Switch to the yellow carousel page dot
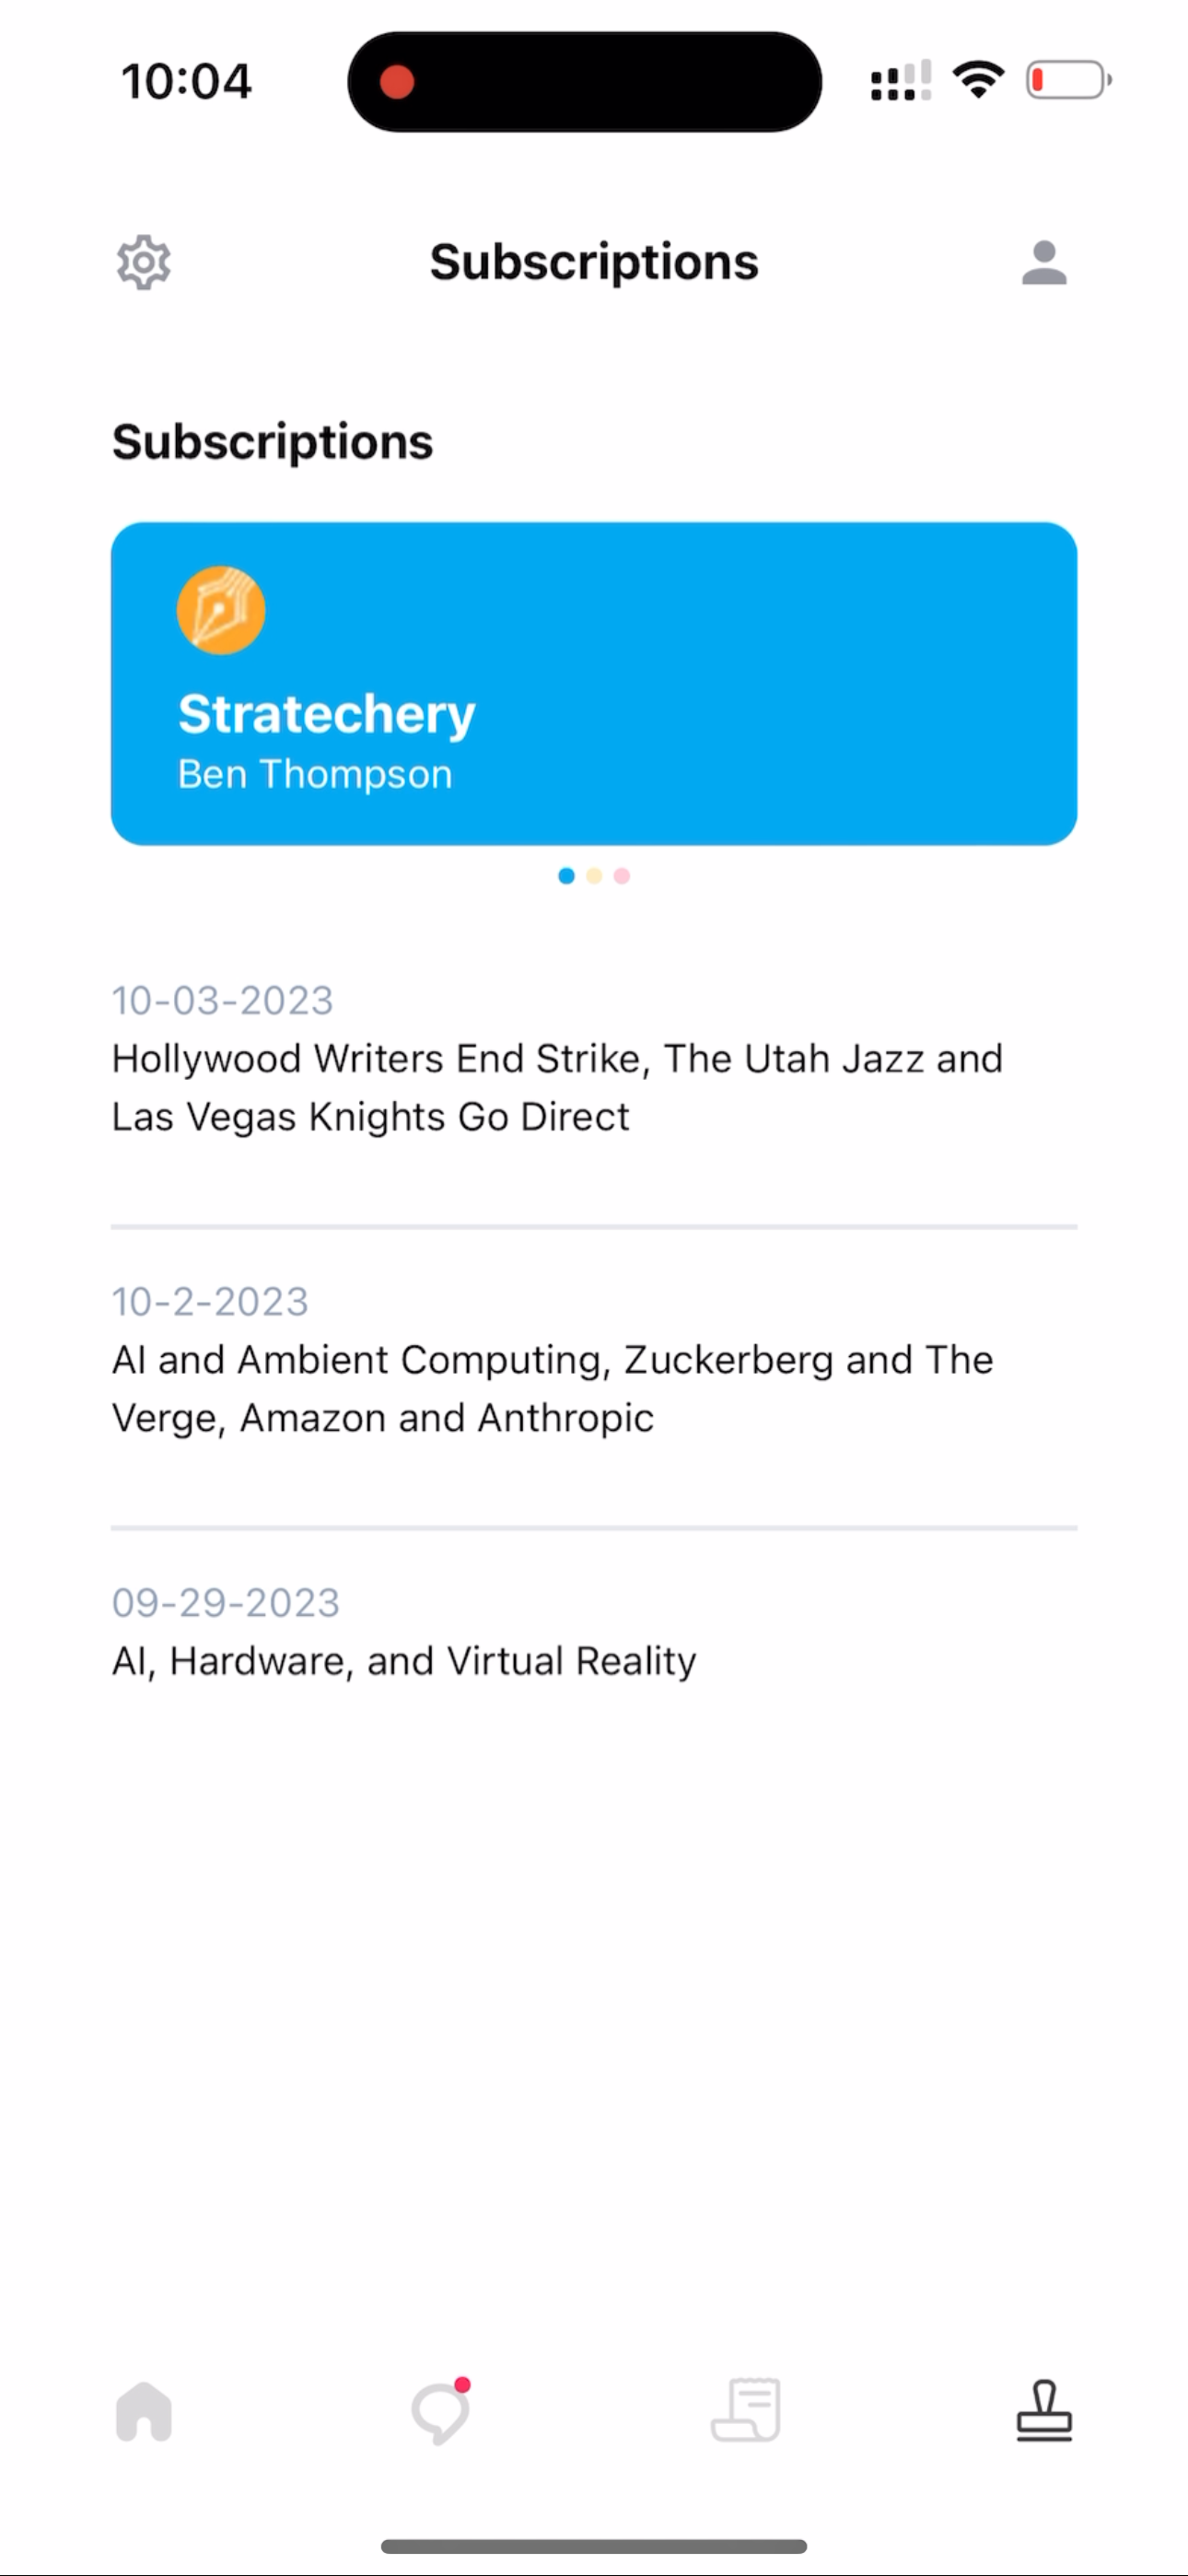The height and width of the screenshot is (2576, 1188). click(x=594, y=876)
